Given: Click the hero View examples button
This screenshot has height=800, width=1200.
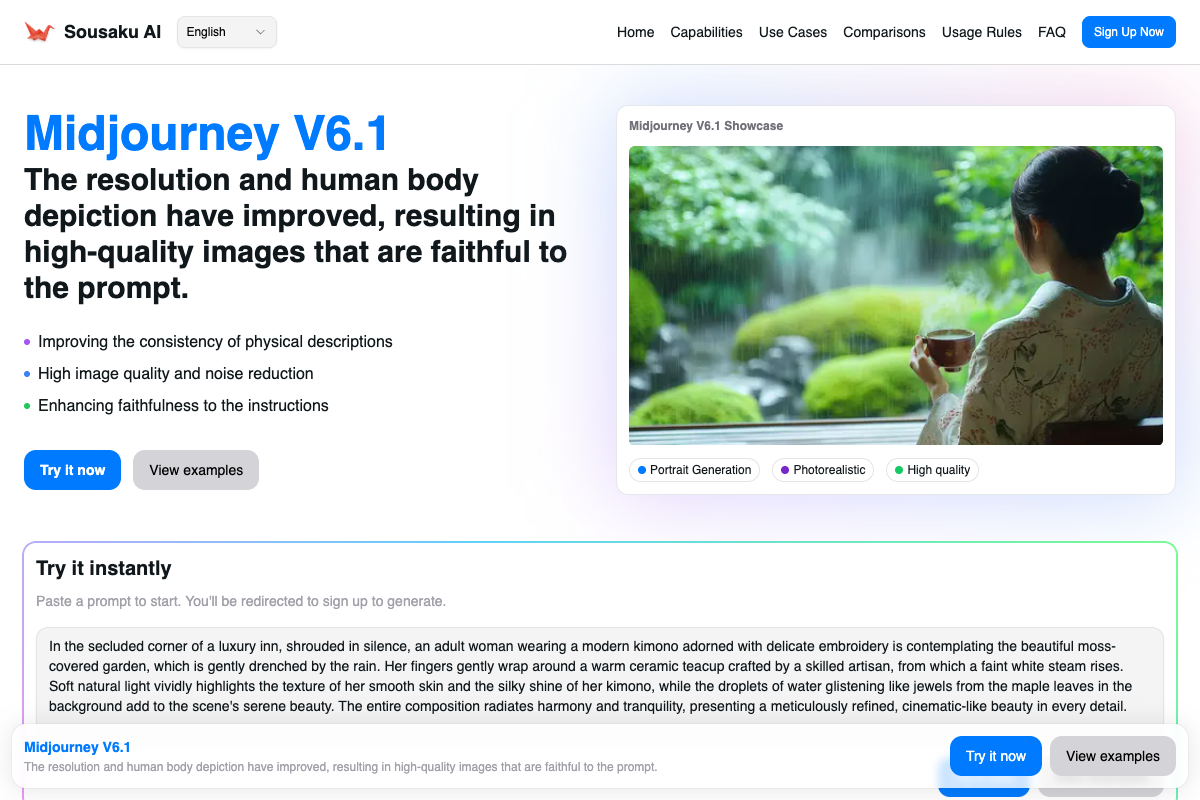Looking at the screenshot, I should [196, 470].
